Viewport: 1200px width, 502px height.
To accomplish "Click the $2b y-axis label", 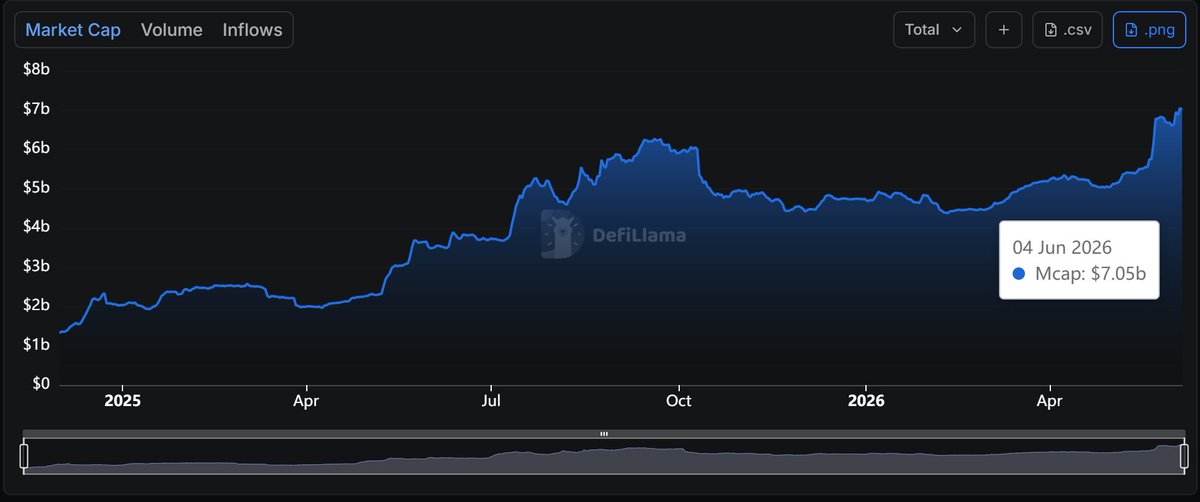I will (37, 305).
